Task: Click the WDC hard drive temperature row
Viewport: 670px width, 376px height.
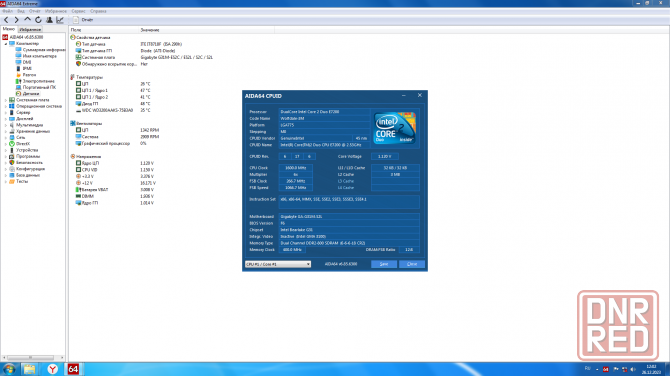Action: [x=113, y=110]
